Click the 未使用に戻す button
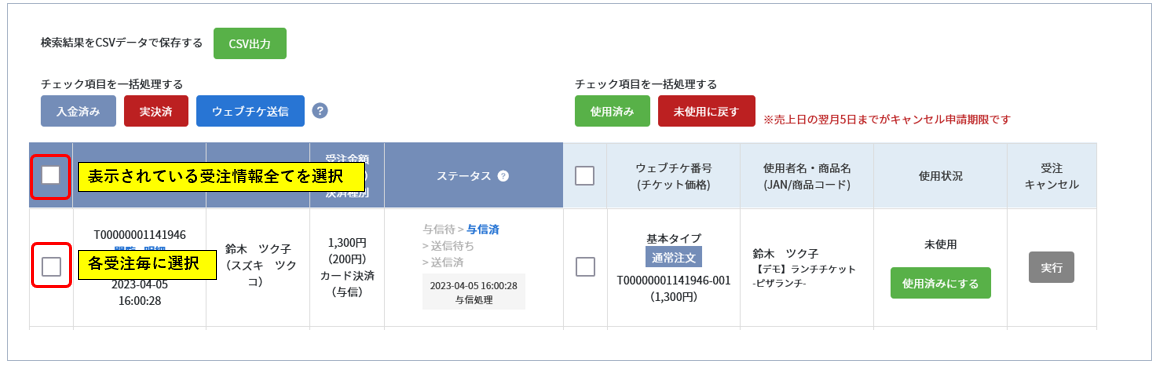This screenshot has height=365, width=1157. pyautogui.click(x=706, y=111)
